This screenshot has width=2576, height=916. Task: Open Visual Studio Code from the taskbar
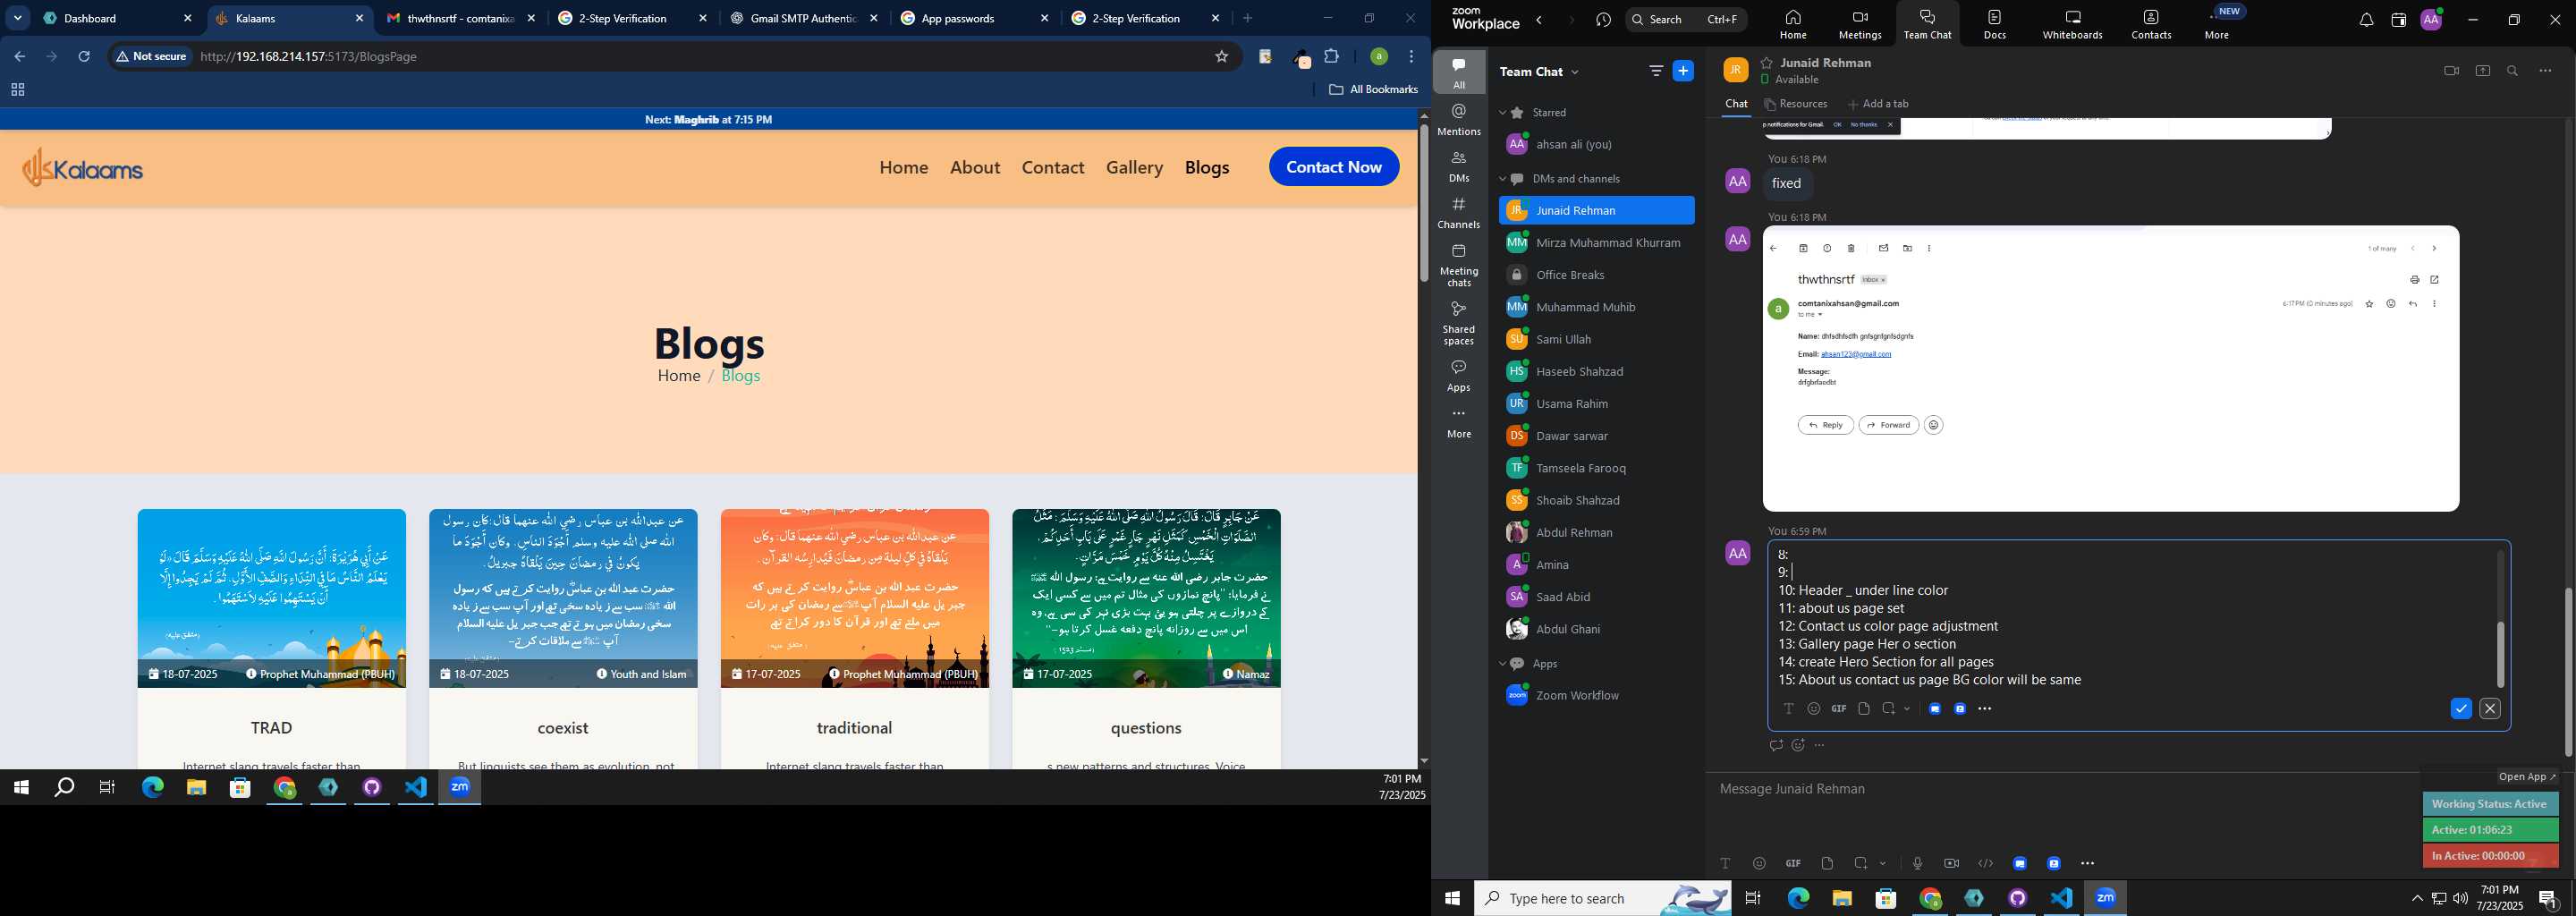point(416,788)
